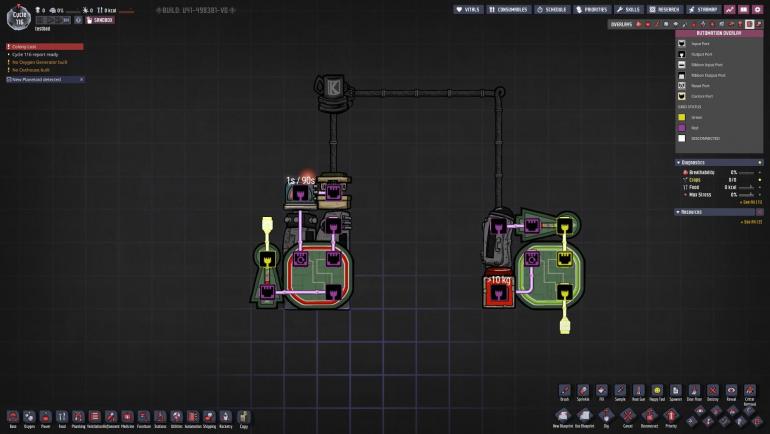Open the Consumables tab
The height and width of the screenshot is (434, 770).
pos(508,9)
